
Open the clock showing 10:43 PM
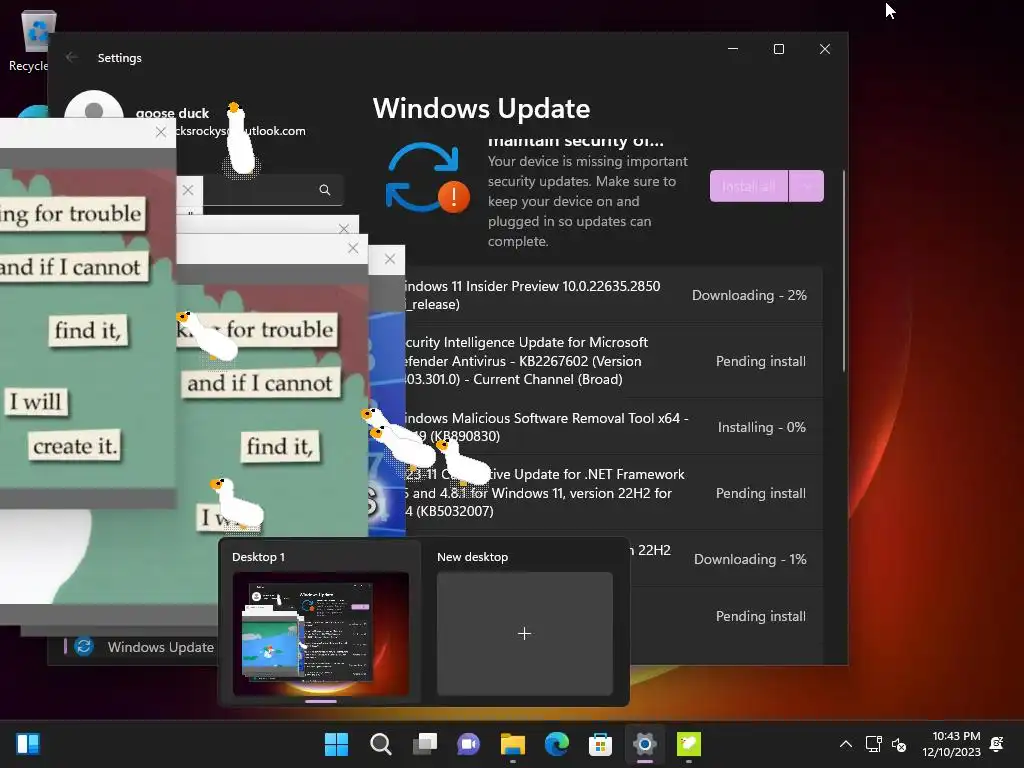click(x=952, y=744)
